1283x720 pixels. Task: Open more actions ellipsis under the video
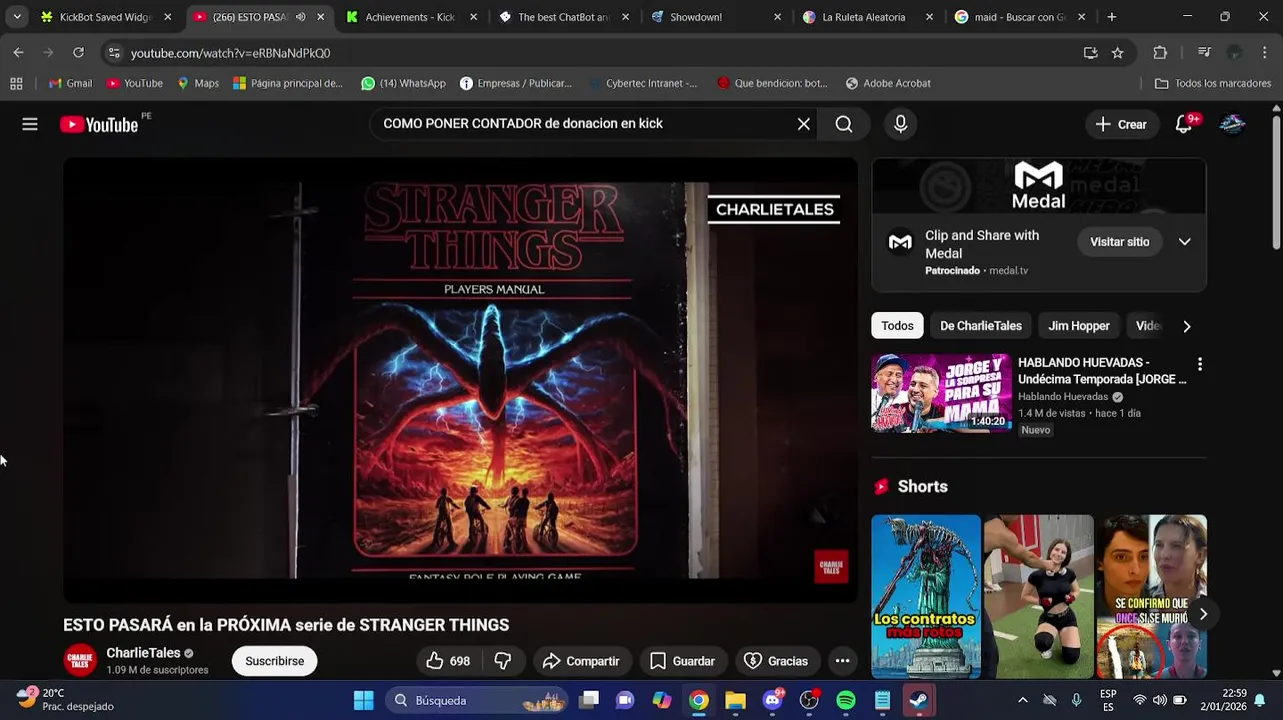[x=842, y=661]
